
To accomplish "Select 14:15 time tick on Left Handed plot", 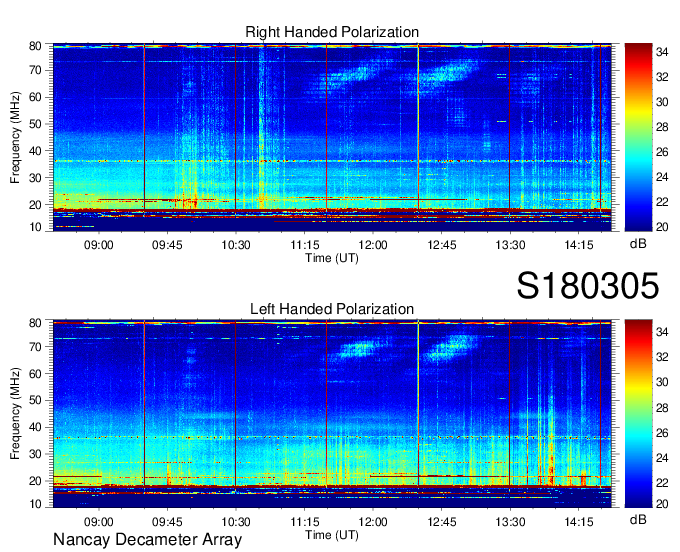I will (x=579, y=522).
